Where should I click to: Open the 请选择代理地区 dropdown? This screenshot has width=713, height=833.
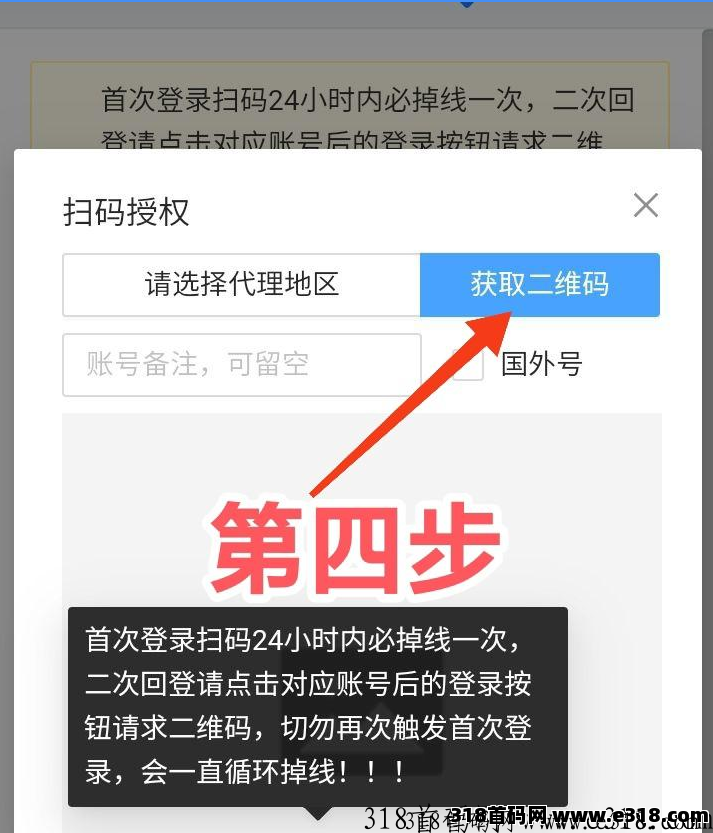(x=242, y=285)
